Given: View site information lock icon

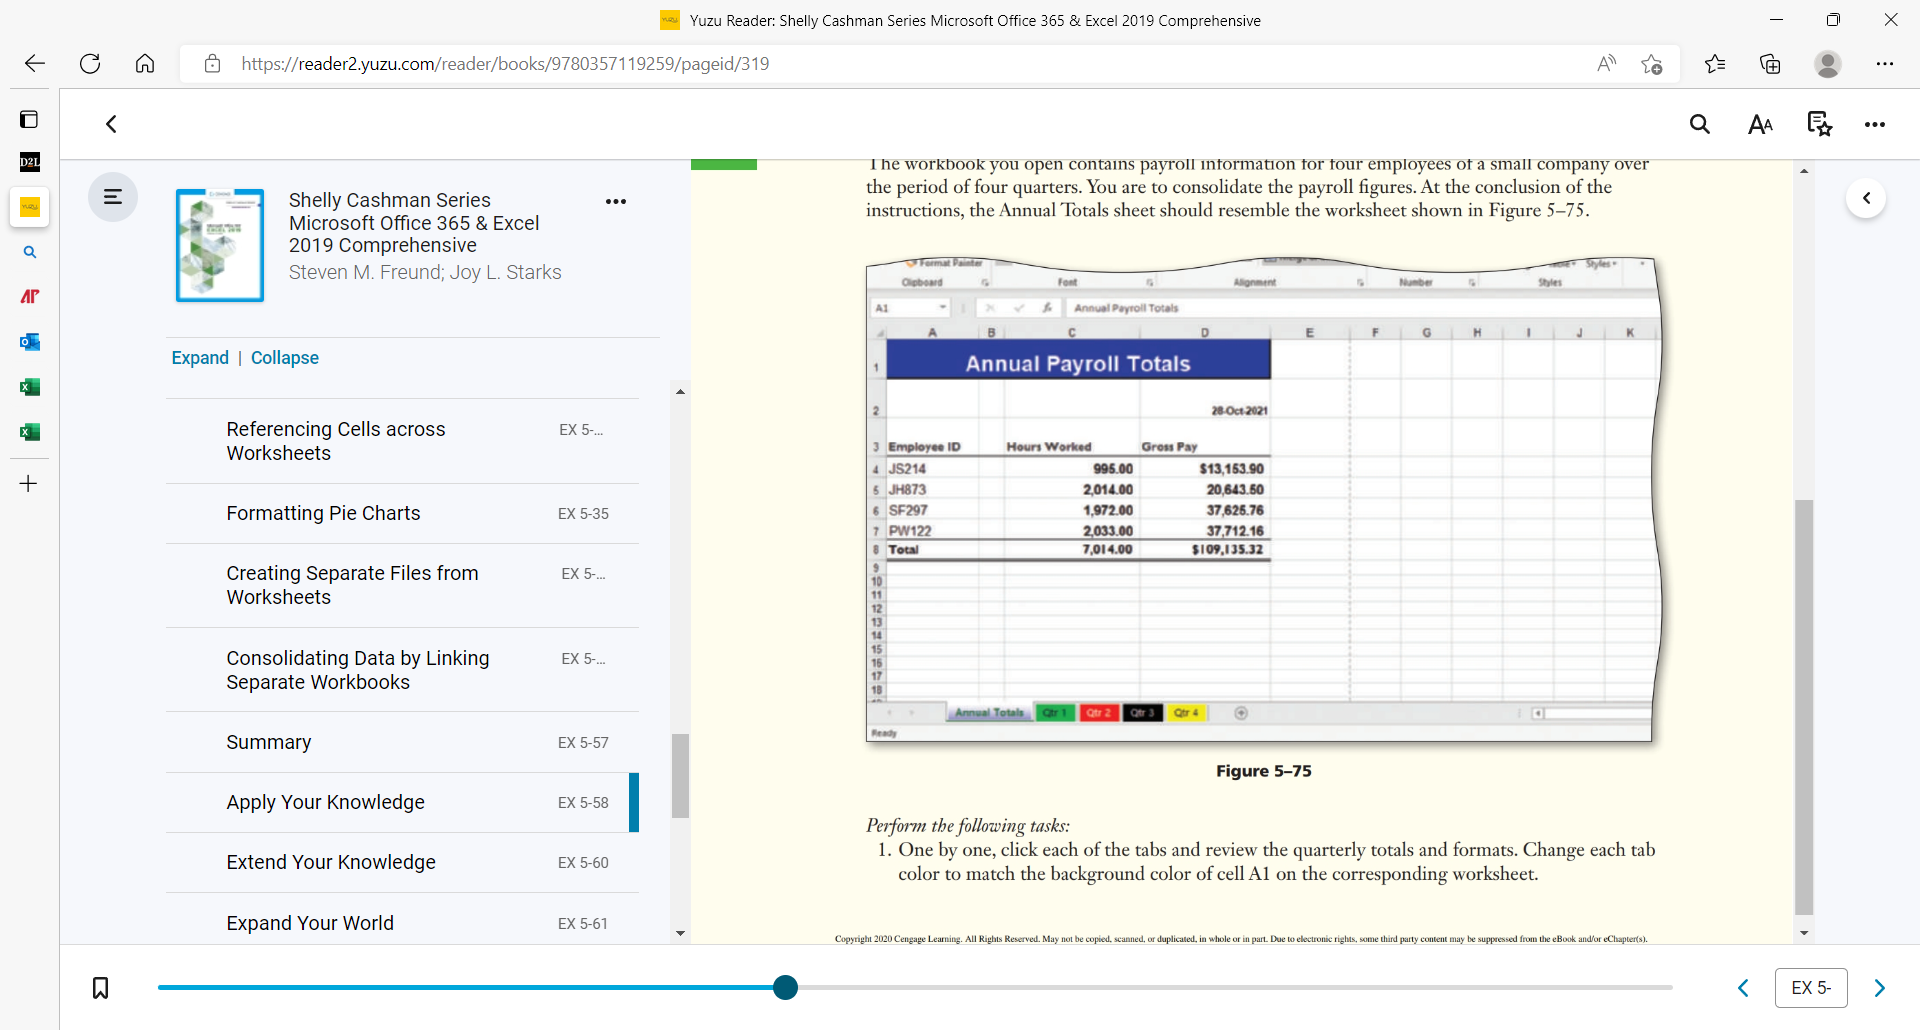Looking at the screenshot, I should [212, 64].
